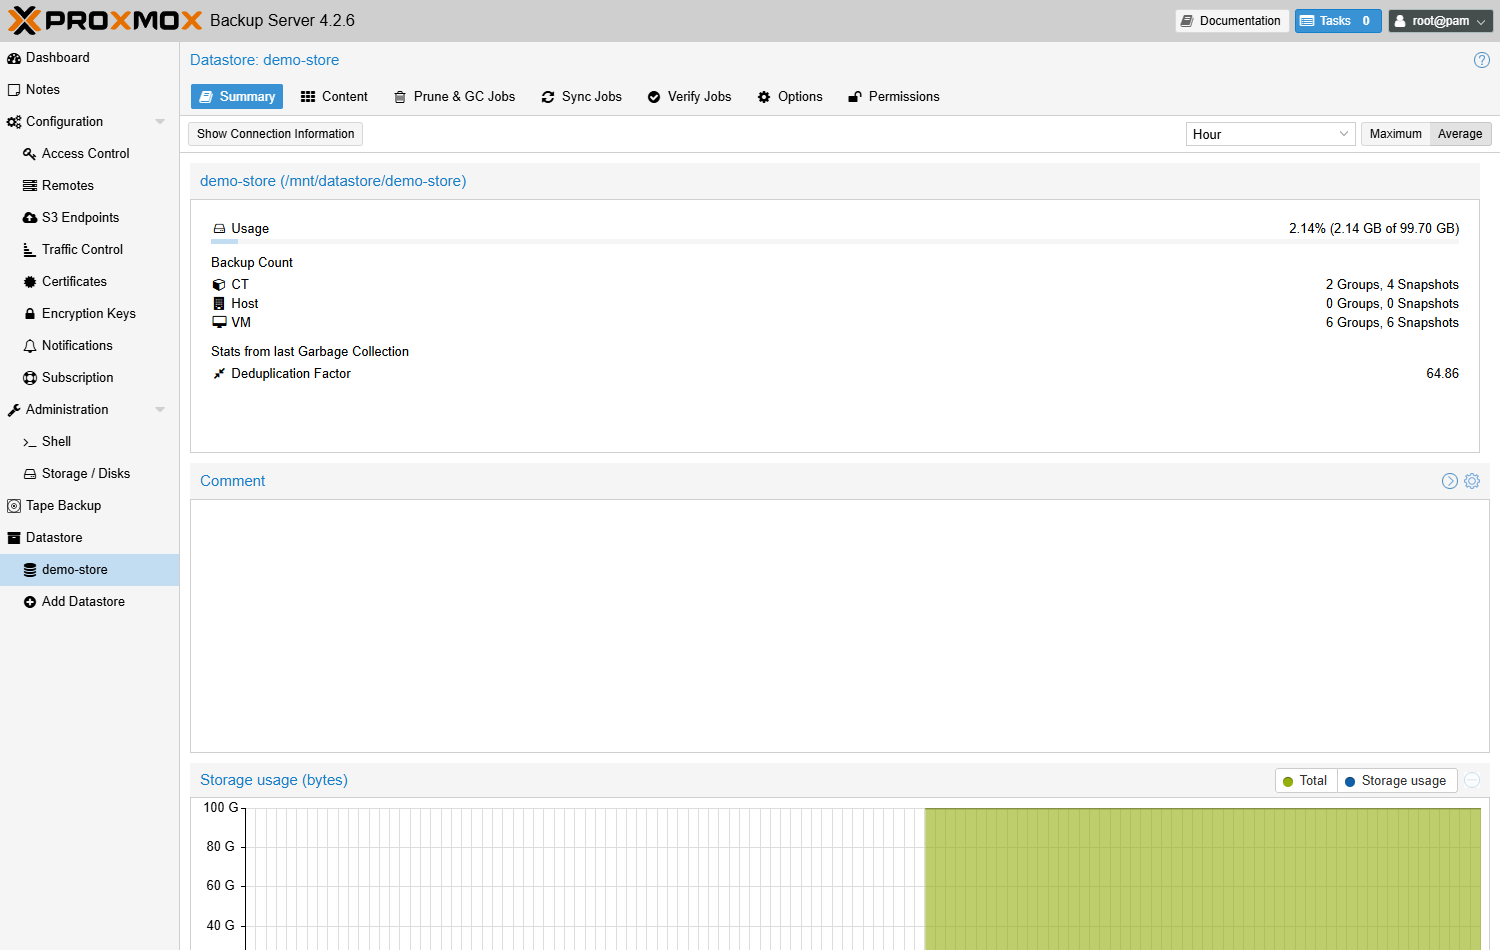Open Traffic Control settings
The width and height of the screenshot is (1500, 950).
point(89,250)
